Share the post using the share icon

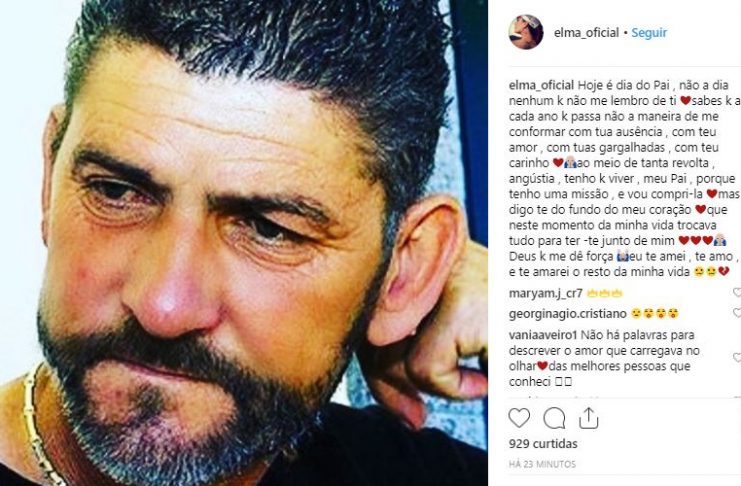point(588,418)
